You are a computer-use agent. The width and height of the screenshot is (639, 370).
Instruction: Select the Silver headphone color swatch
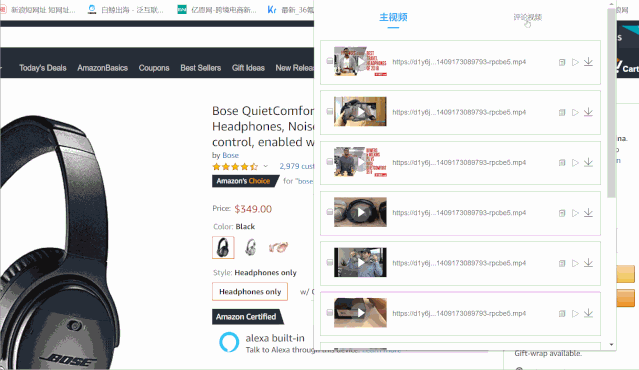(251, 247)
